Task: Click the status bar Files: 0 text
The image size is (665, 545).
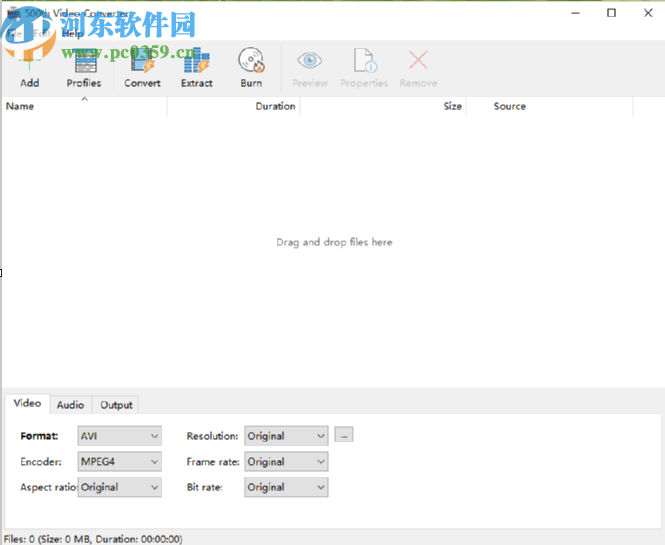Action: pos(93,539)
